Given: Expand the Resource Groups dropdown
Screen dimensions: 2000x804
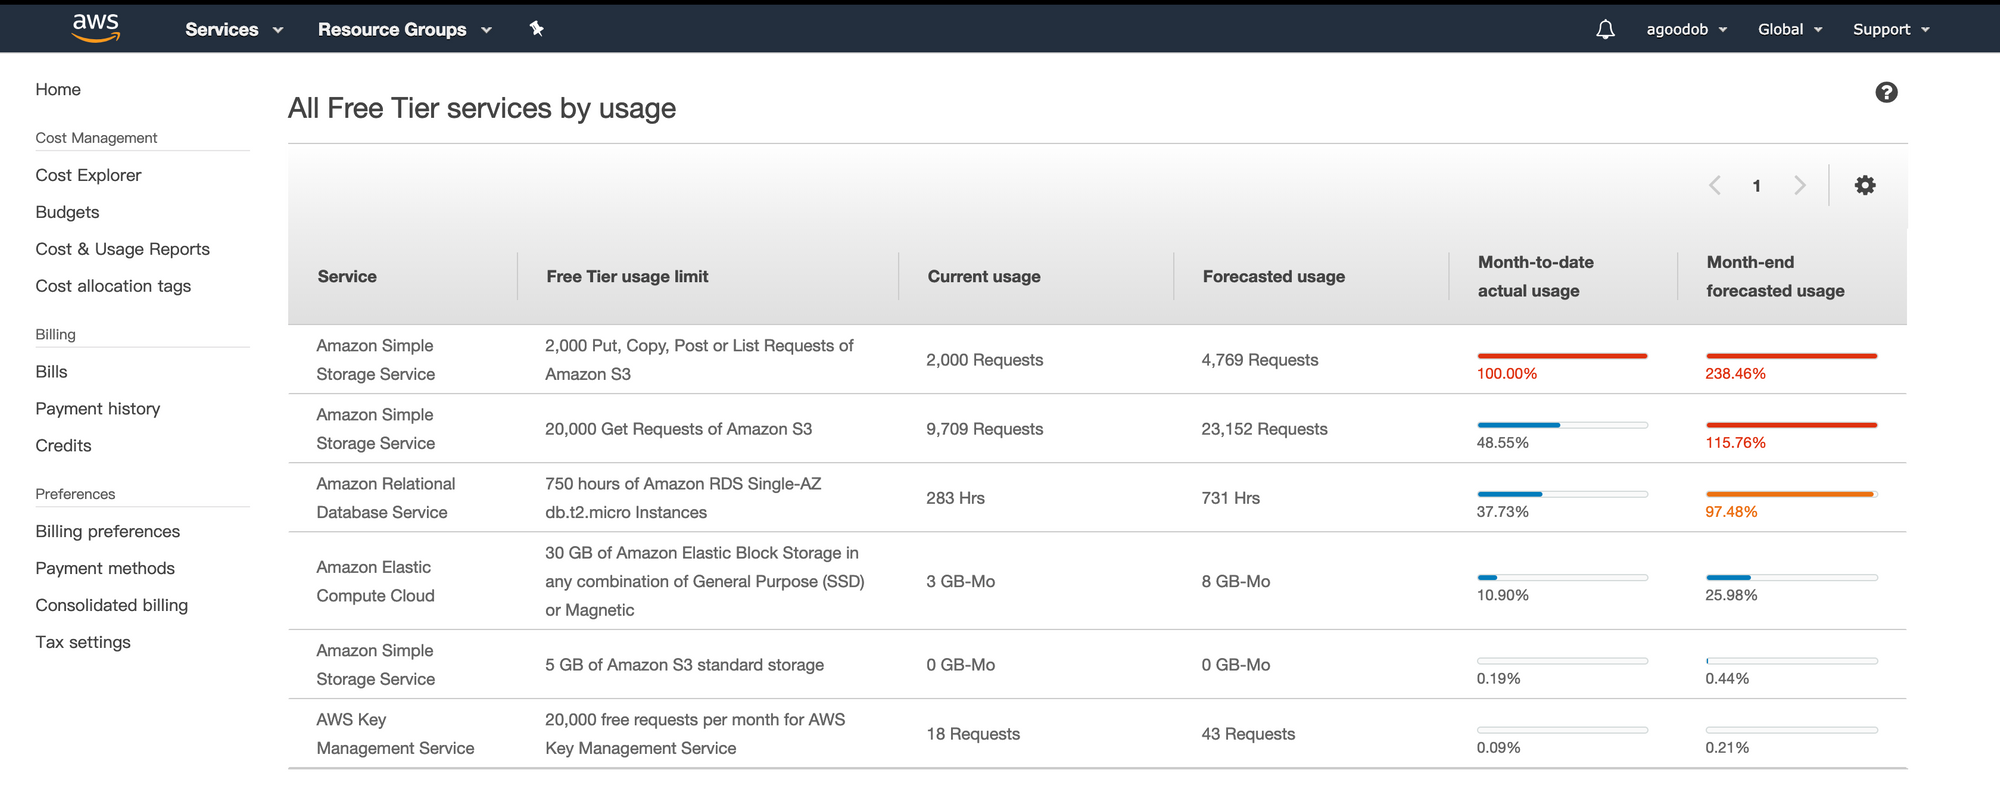Looking at the screenshot, I should click(404, 30).
